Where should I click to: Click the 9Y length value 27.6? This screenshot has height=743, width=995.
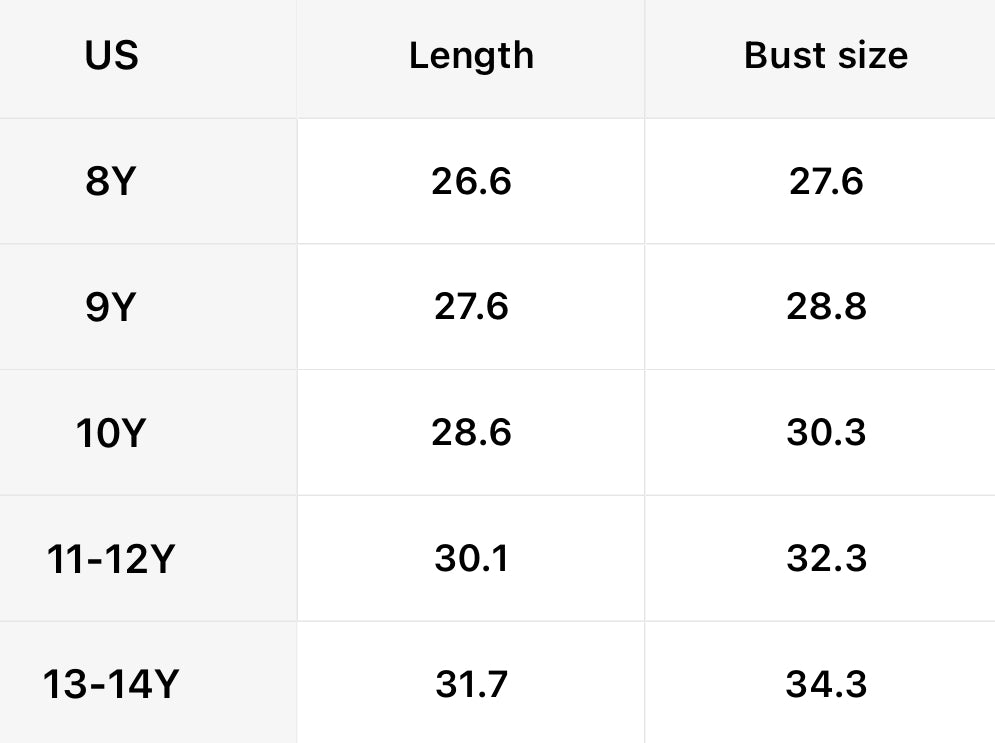[471, 307]
